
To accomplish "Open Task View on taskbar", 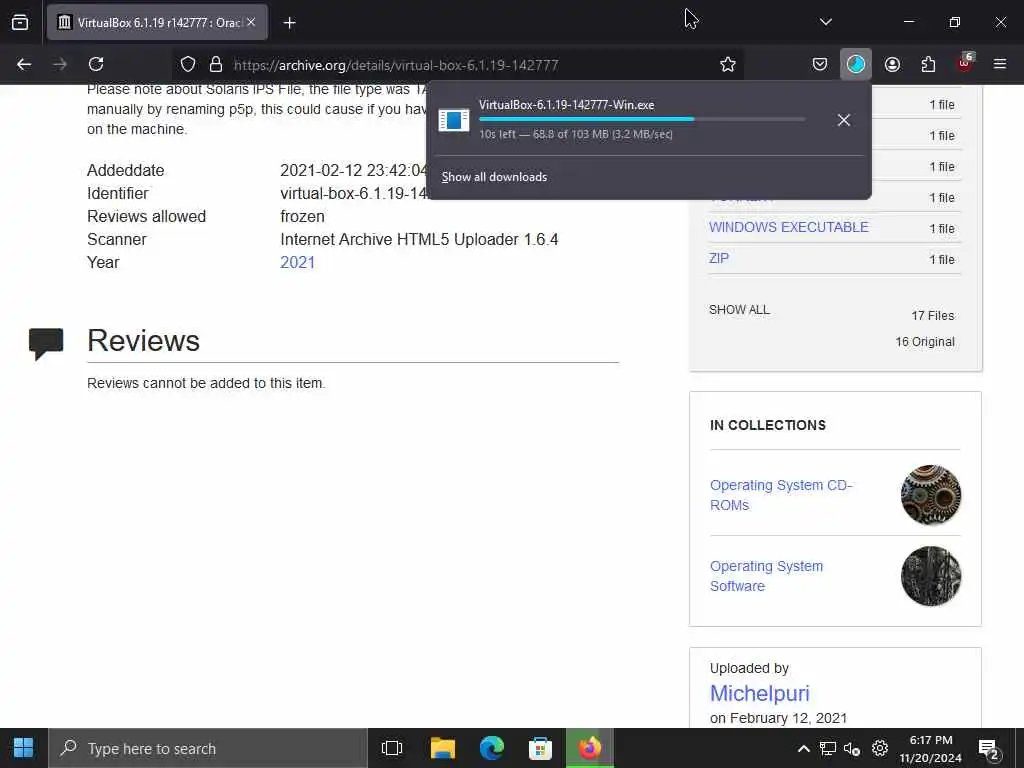I will coord(392,748).
